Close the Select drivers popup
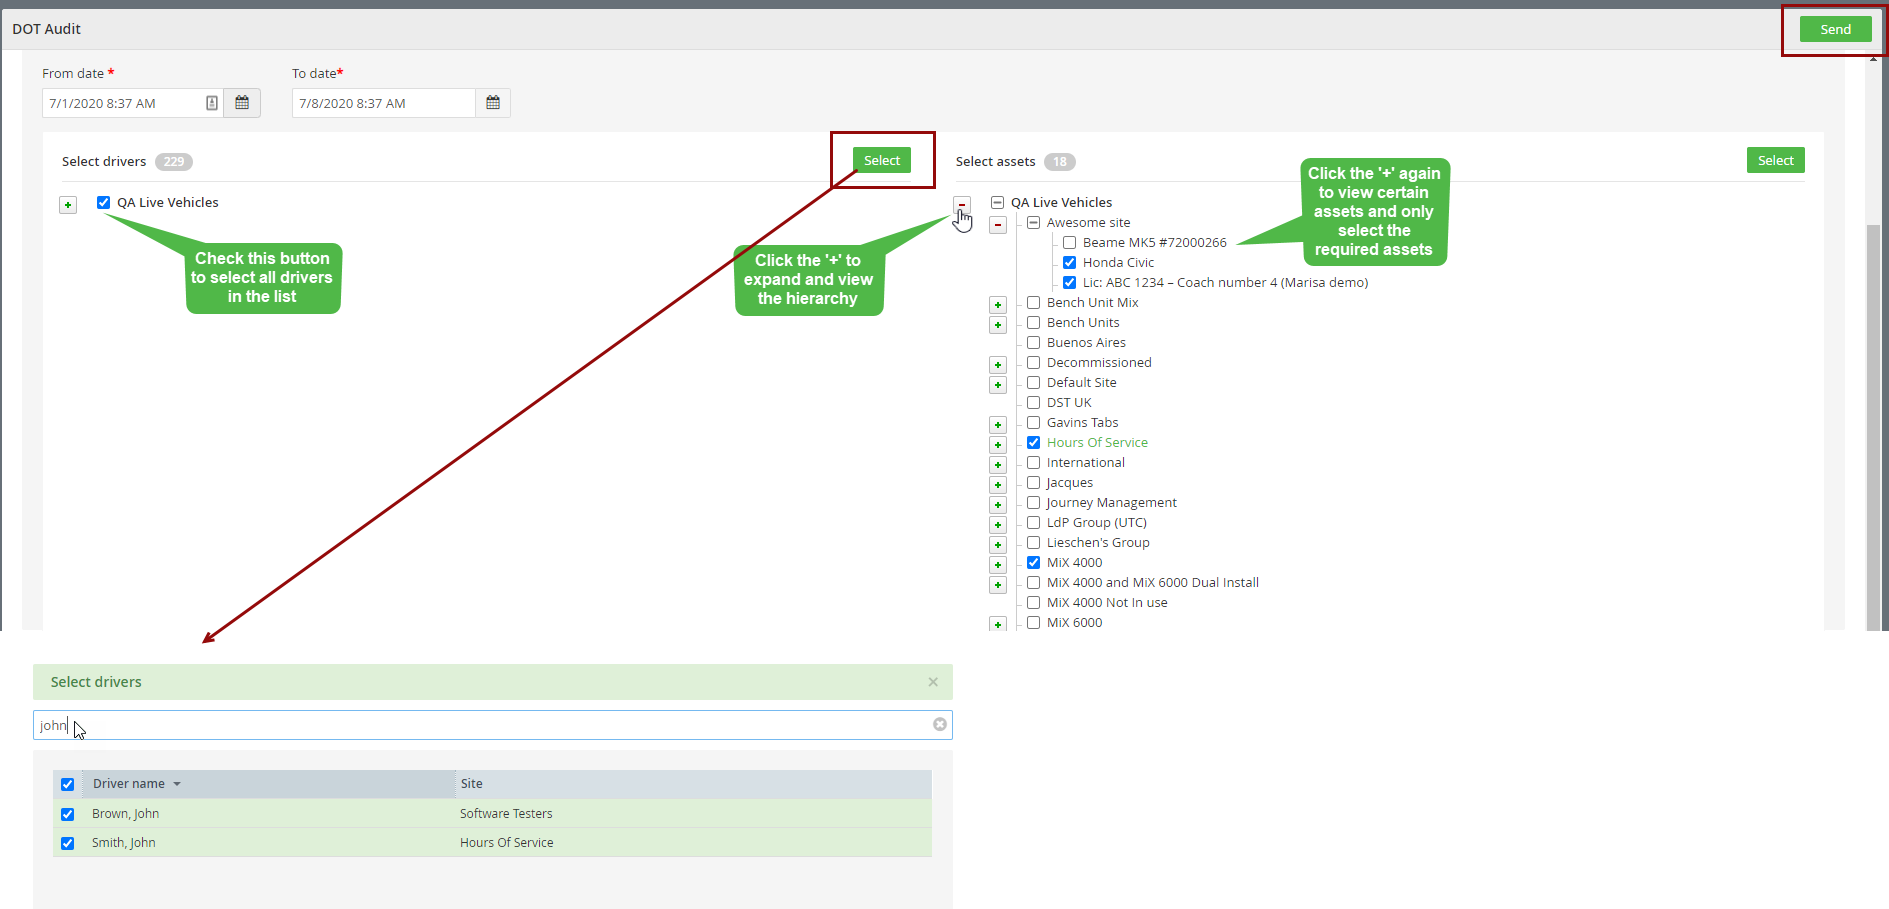 pos(933,682)
